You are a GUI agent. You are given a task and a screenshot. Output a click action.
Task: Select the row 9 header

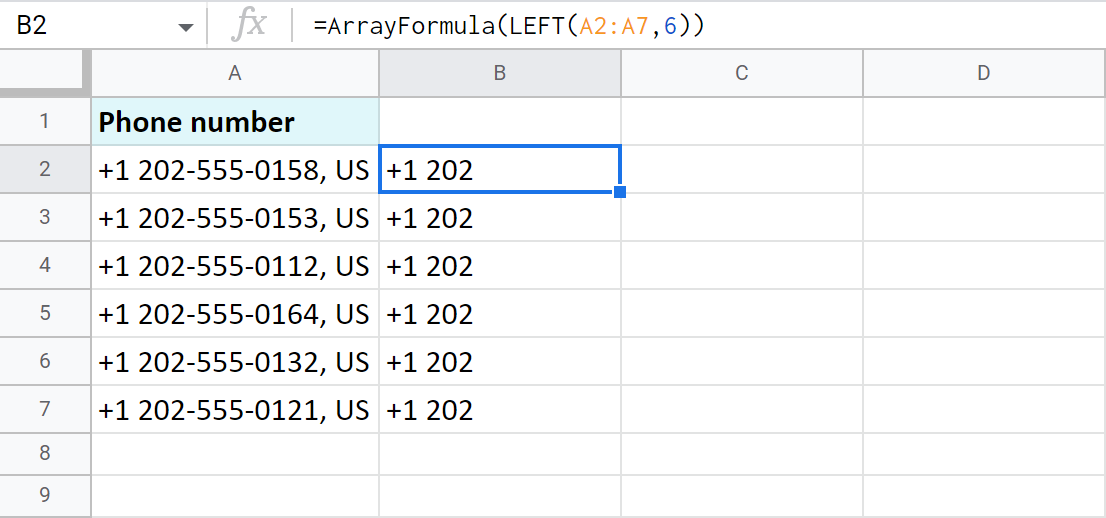click(x=45, y=496)
